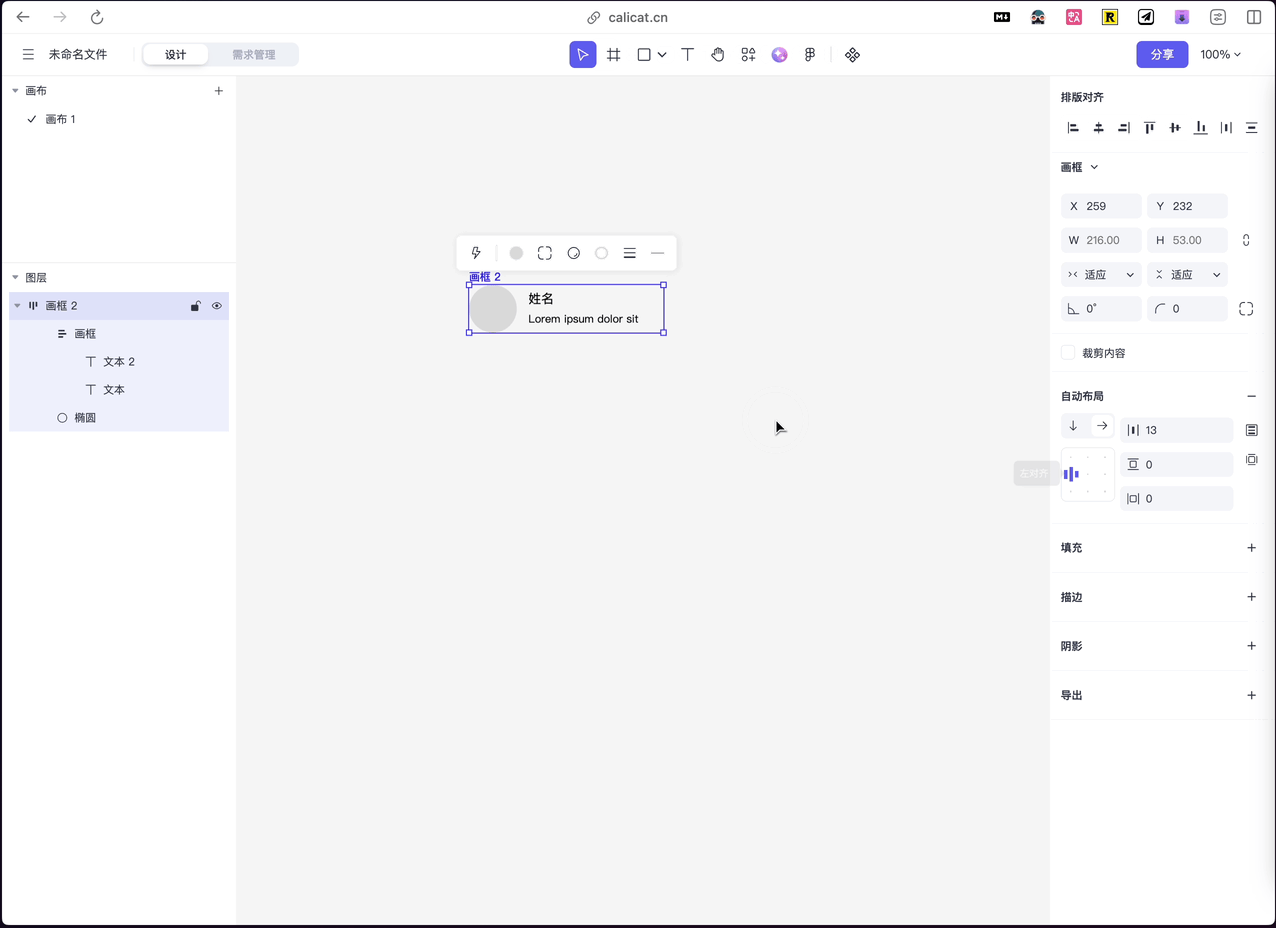This screenshot has height=928, width=1276.
Task: Toggle visibility of the 画框 2 layer
Action: (217, 305)
